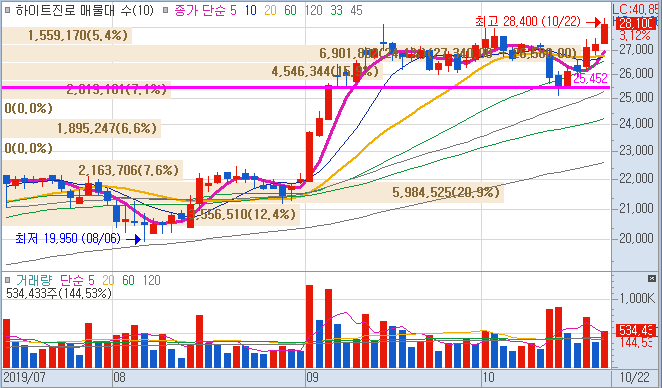Click the LC:40.85 value on price axis
The image size is (662, 388).
tap(635, 9)
